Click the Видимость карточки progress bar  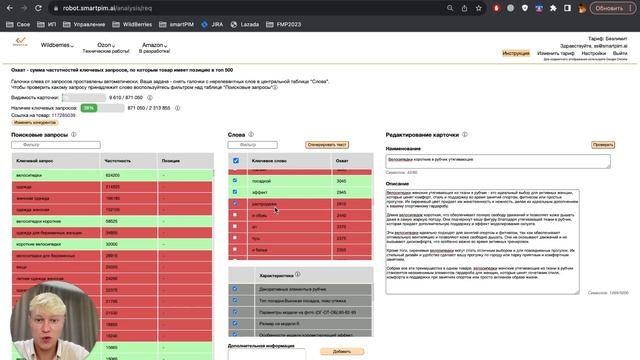84,98
